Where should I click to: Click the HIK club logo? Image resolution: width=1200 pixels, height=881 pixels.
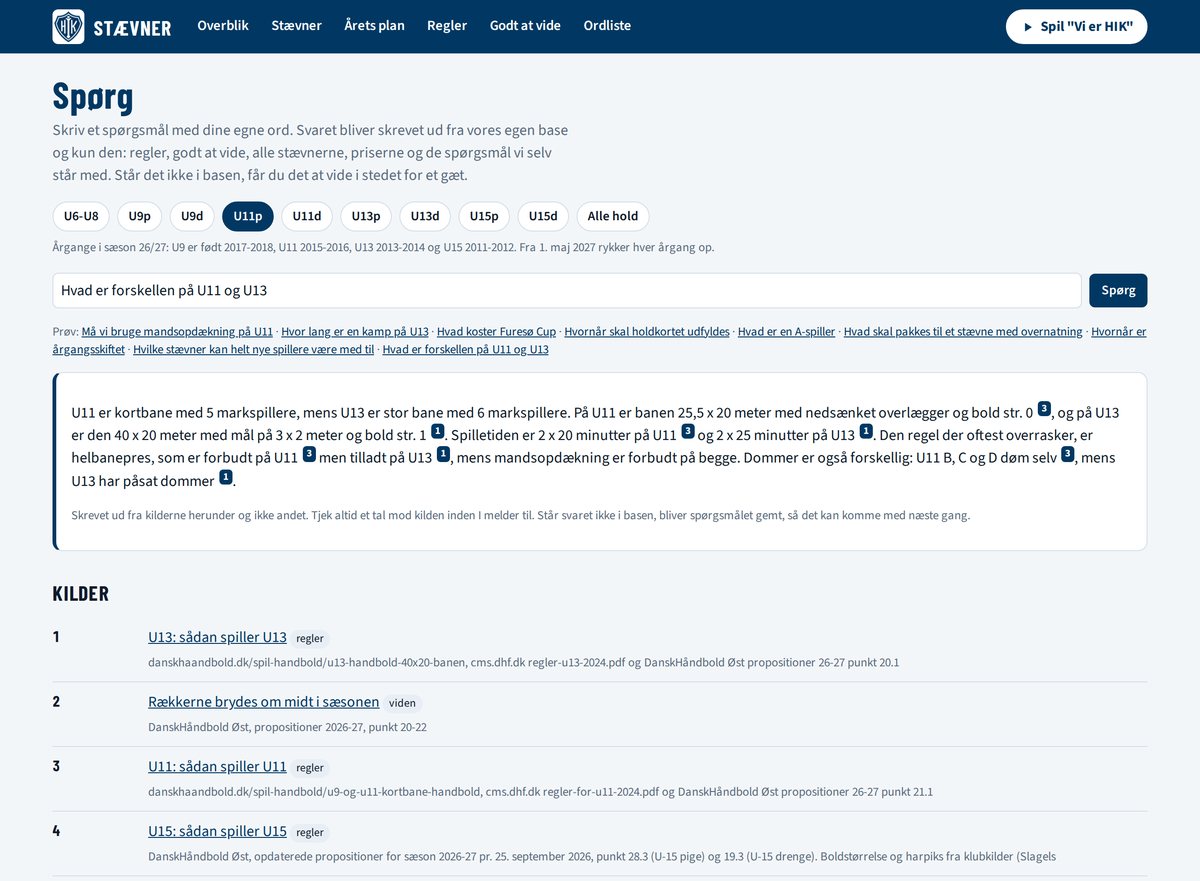(x=68, y=26)
